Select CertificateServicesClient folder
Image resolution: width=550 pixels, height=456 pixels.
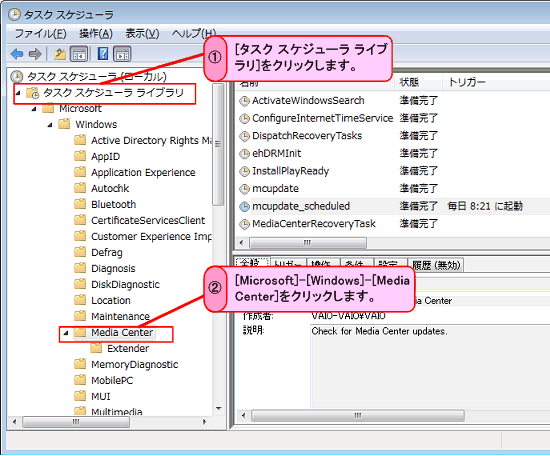148,220
